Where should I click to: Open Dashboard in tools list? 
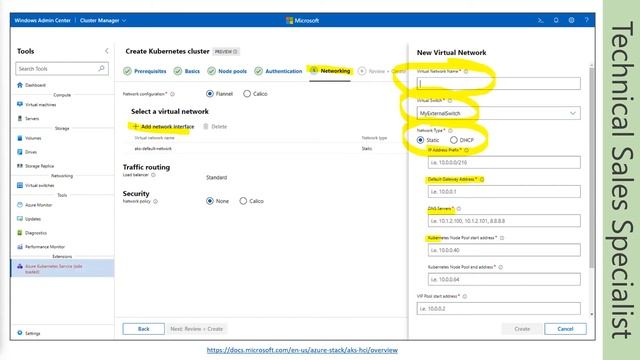point(31,85)
